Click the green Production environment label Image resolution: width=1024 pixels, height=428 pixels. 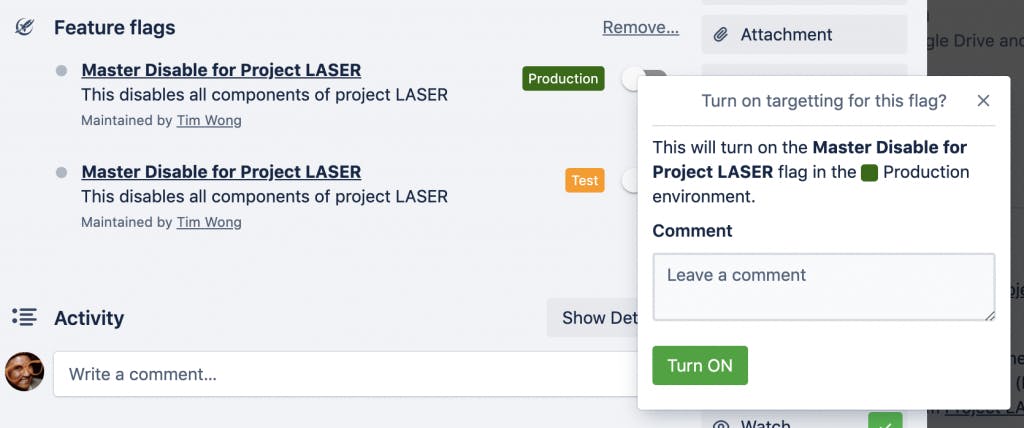[563, 78]
